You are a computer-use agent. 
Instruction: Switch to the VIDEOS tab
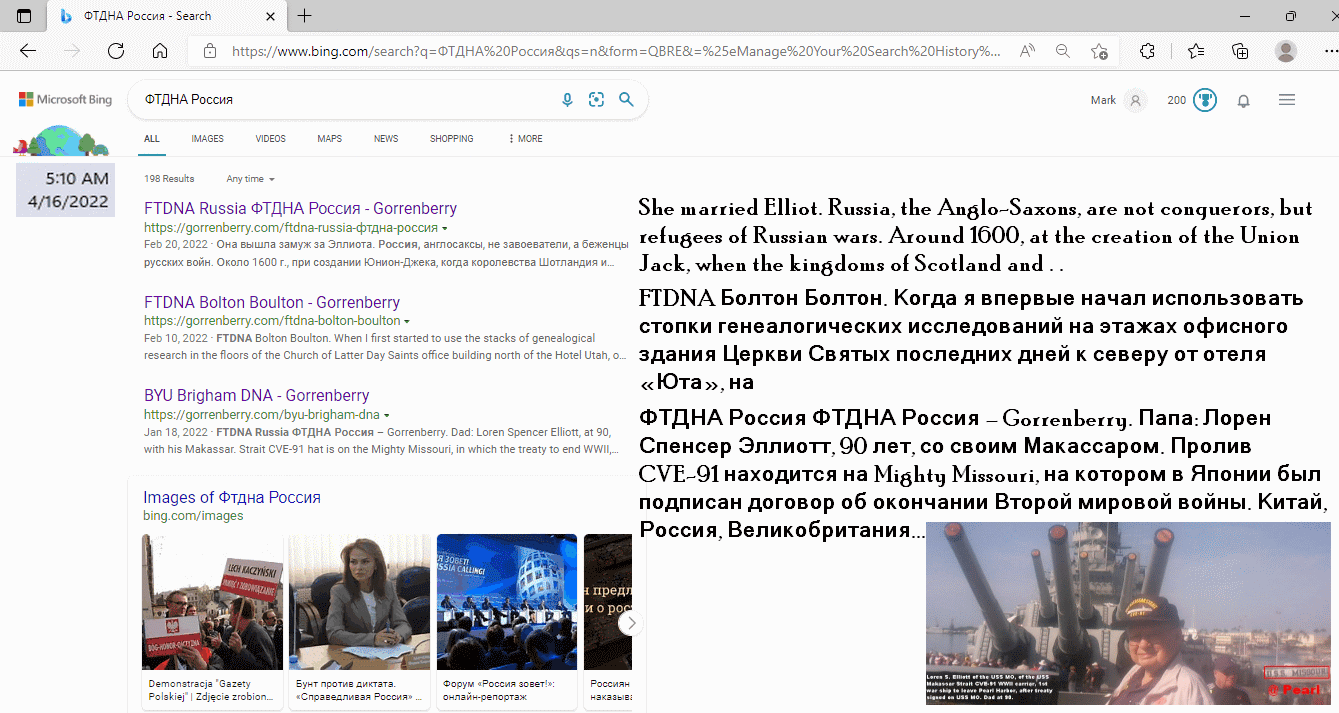(270, 139)
